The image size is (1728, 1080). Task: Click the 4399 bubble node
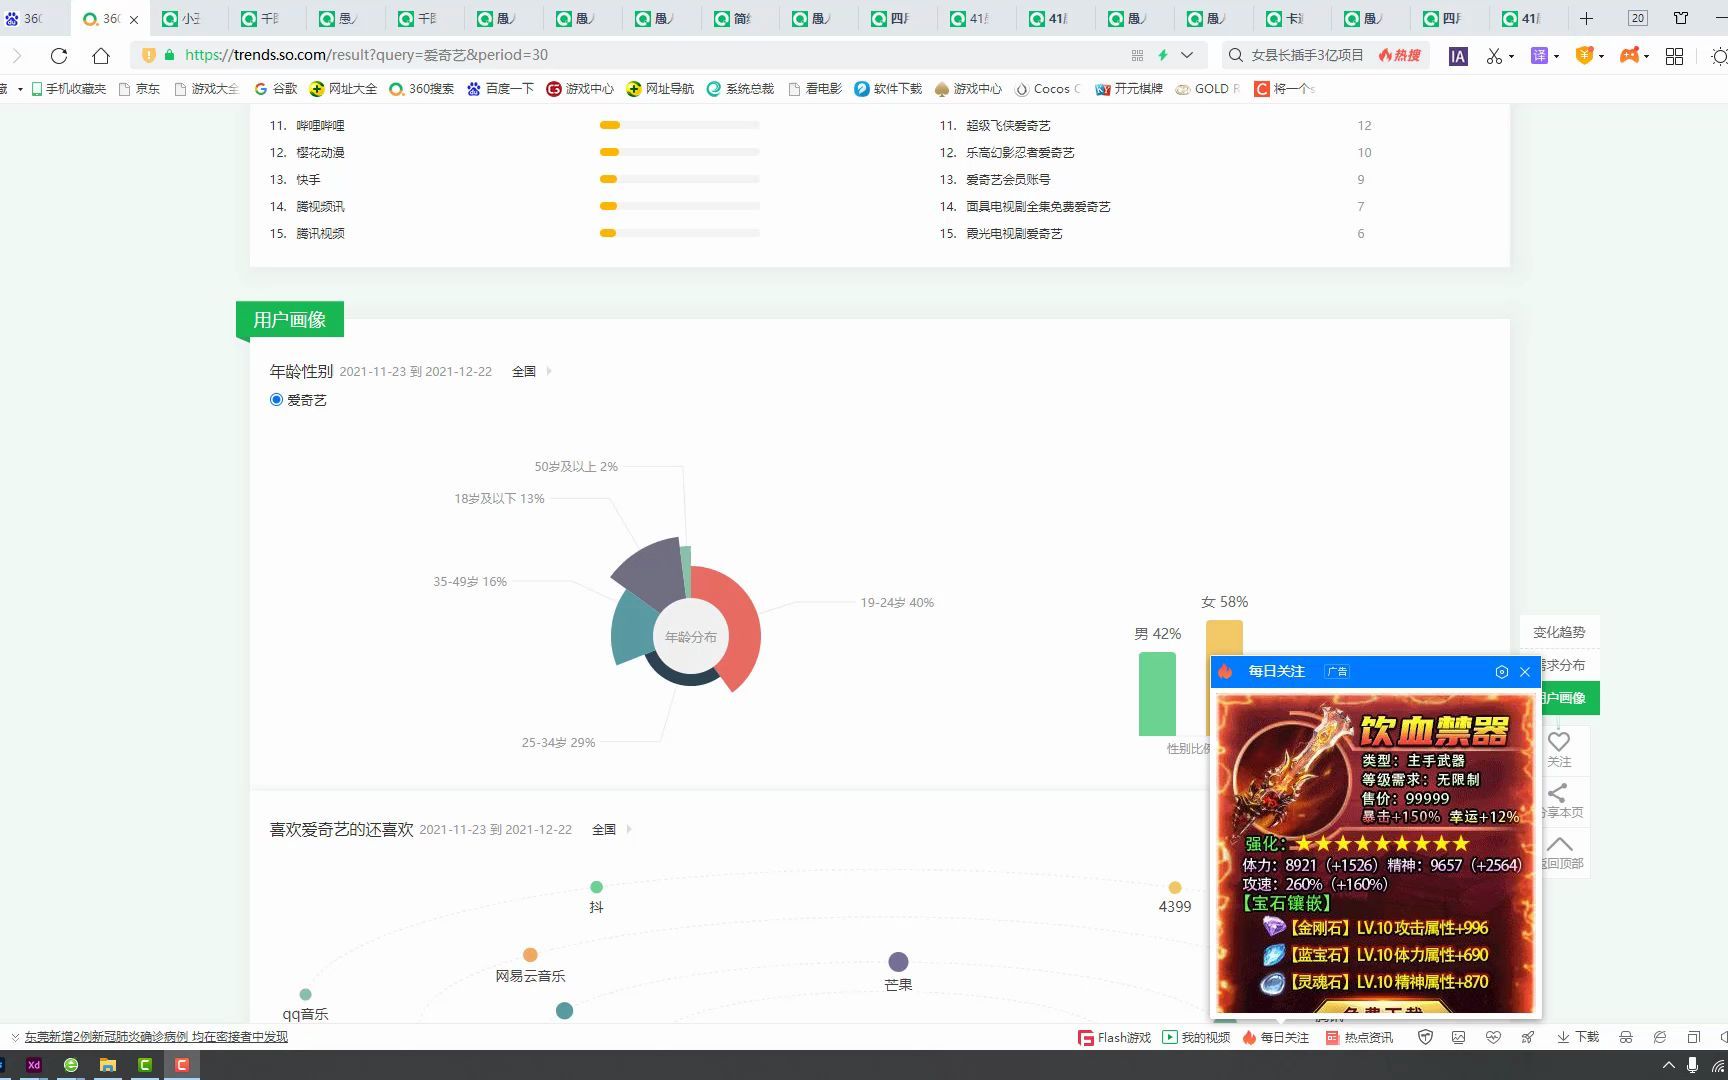tap(1175, 887)
